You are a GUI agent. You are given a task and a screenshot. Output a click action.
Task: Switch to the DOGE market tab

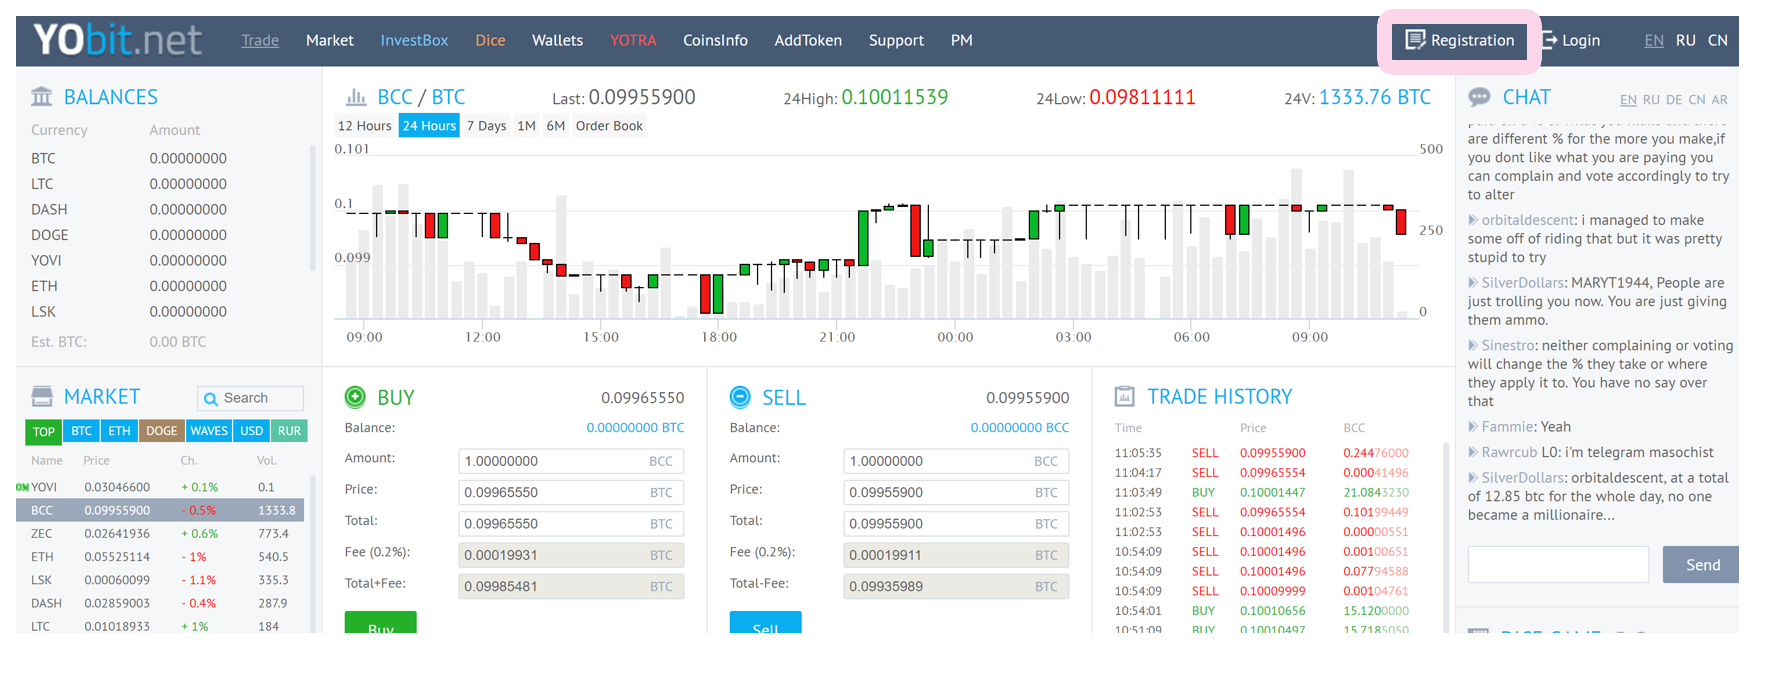coord(162,431)
